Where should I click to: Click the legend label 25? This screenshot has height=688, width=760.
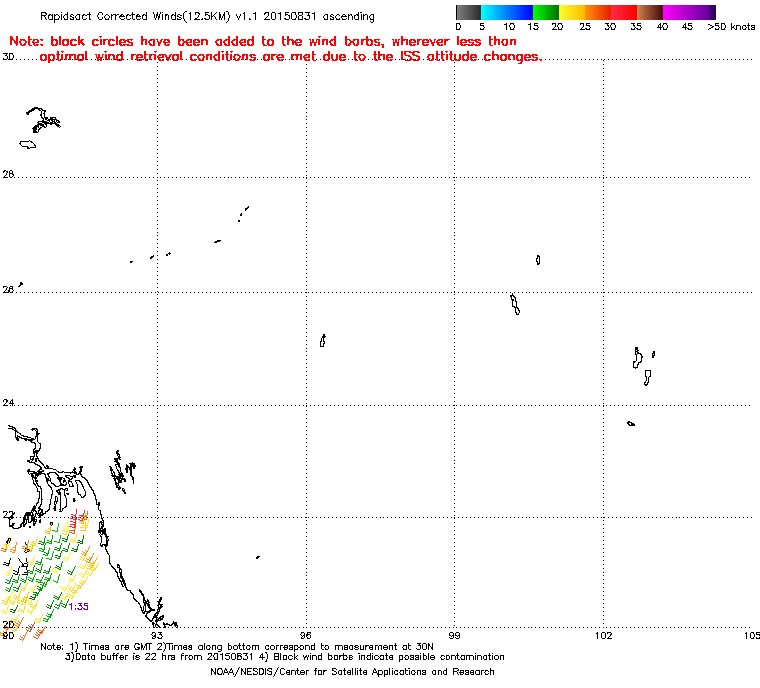click(x=585, y=27)
